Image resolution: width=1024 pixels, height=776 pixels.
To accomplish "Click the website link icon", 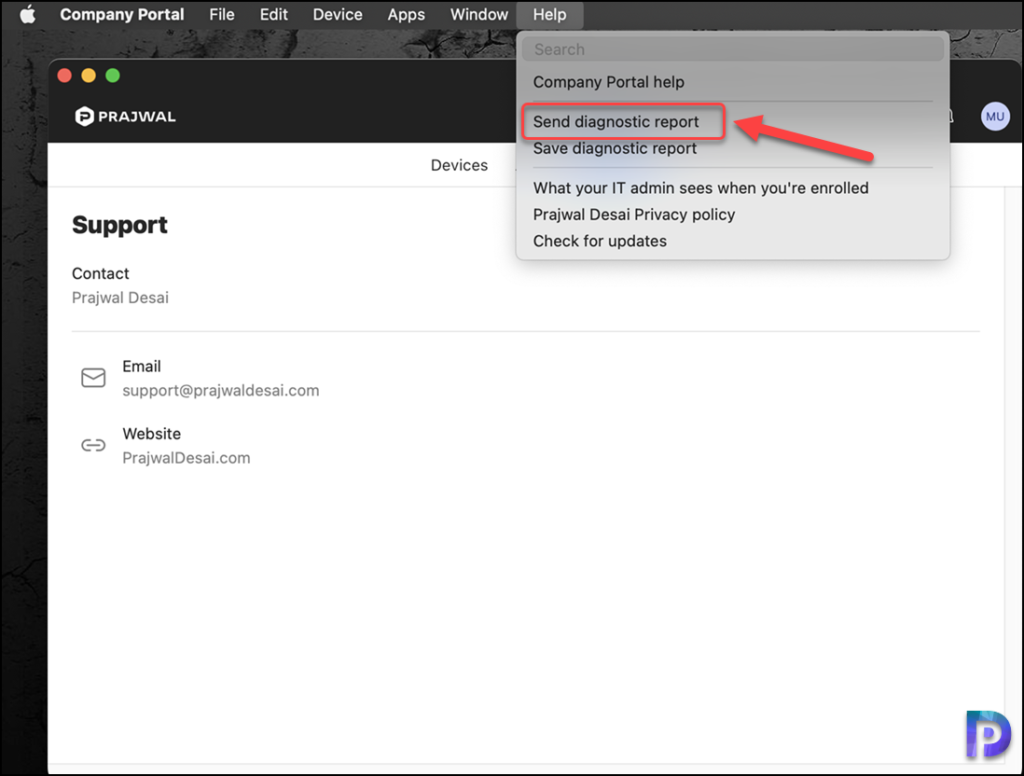I will [93, 445].
